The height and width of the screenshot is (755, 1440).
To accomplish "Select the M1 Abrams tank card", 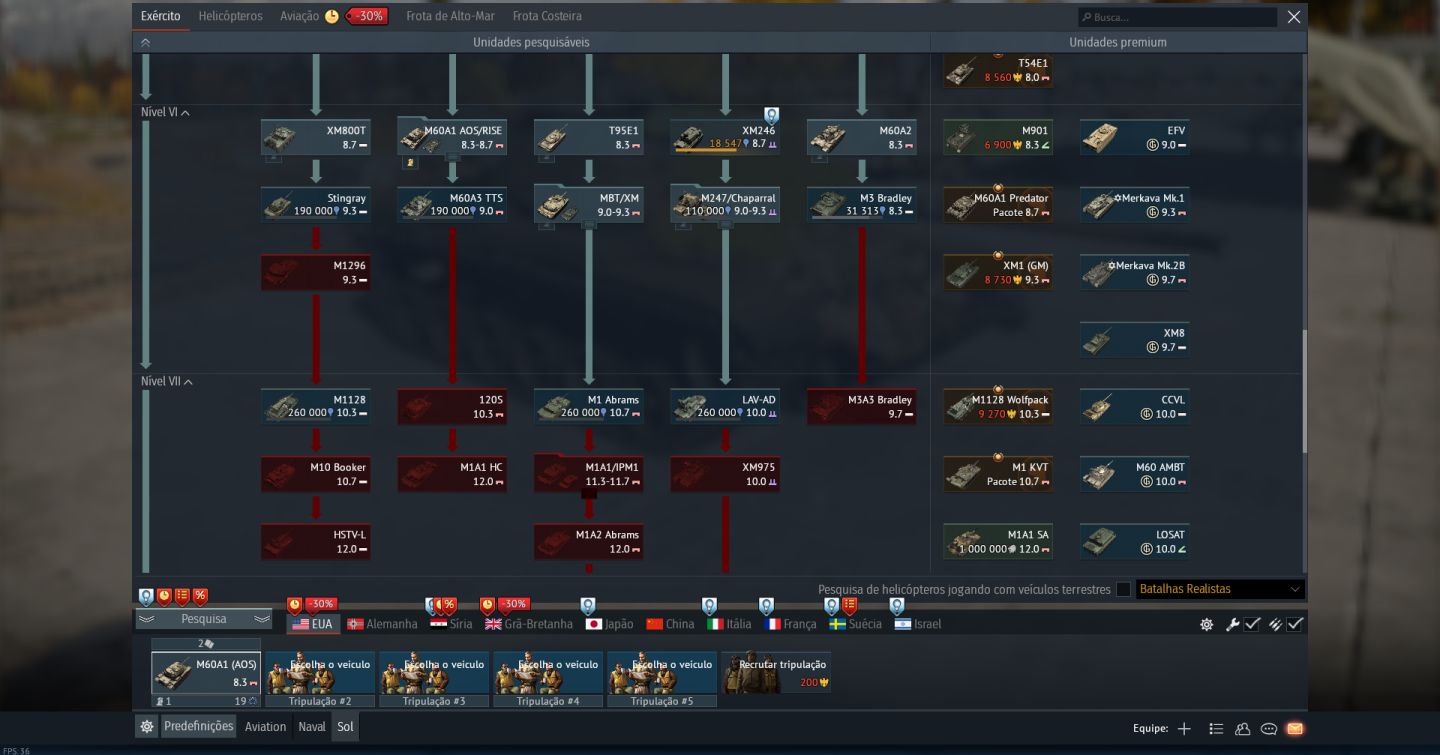I will click(588, 406).
